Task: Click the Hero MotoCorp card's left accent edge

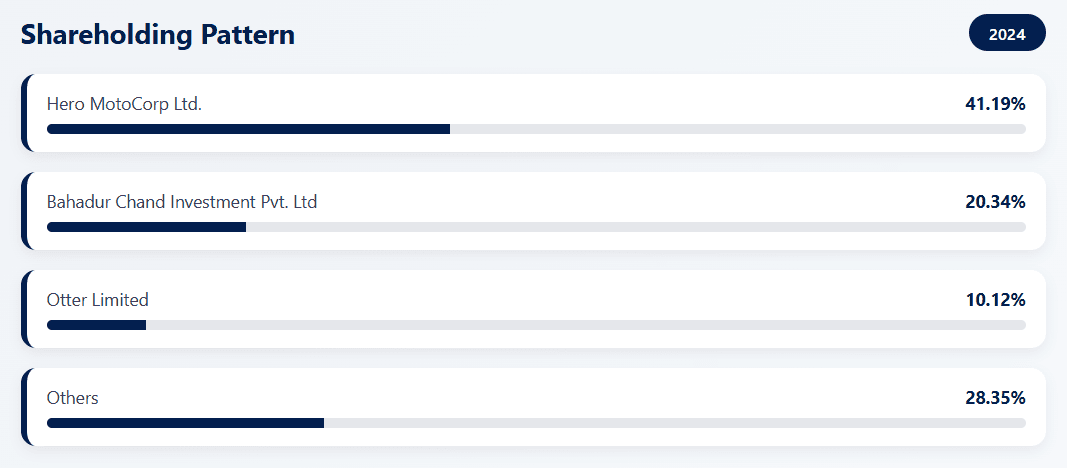Action: tap(24, 113)
